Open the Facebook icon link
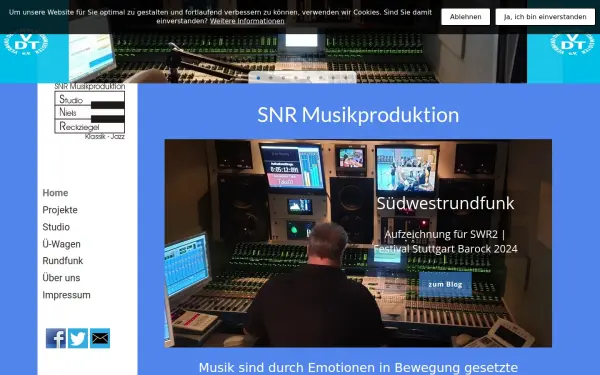Image resolution: width=600 pixels, height=375 pixels. [x=56, y=338]
